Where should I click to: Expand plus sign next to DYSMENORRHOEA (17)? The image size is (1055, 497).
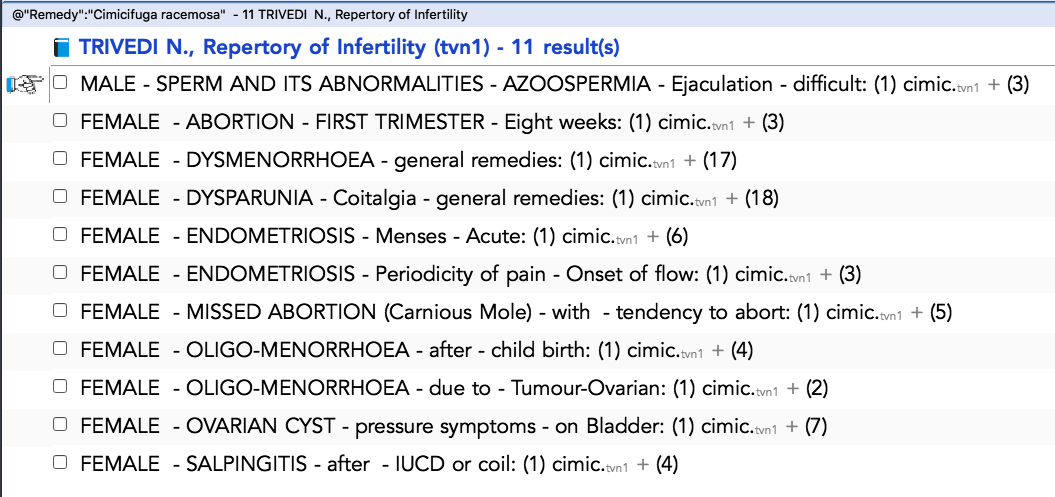pos(689,161)
